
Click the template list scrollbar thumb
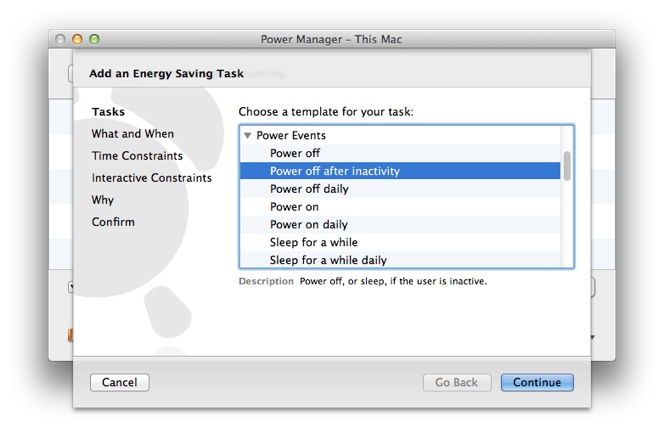(567, 166)
